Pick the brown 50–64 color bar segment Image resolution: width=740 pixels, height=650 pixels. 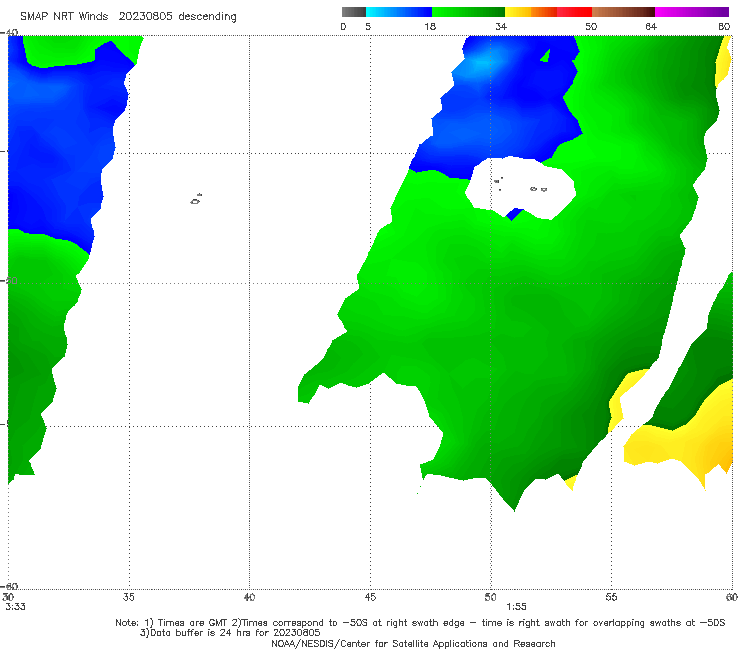623,12
